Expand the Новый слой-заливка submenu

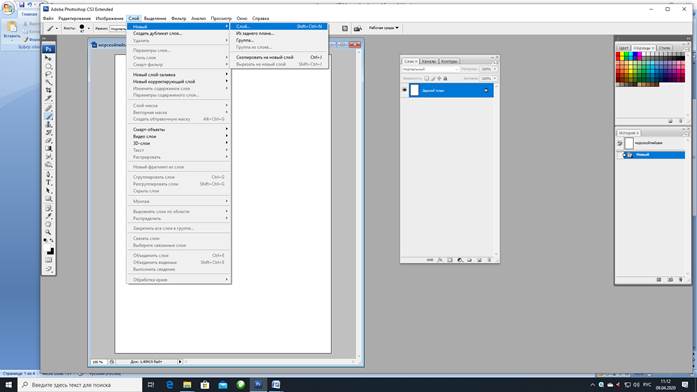coord(179,75)
